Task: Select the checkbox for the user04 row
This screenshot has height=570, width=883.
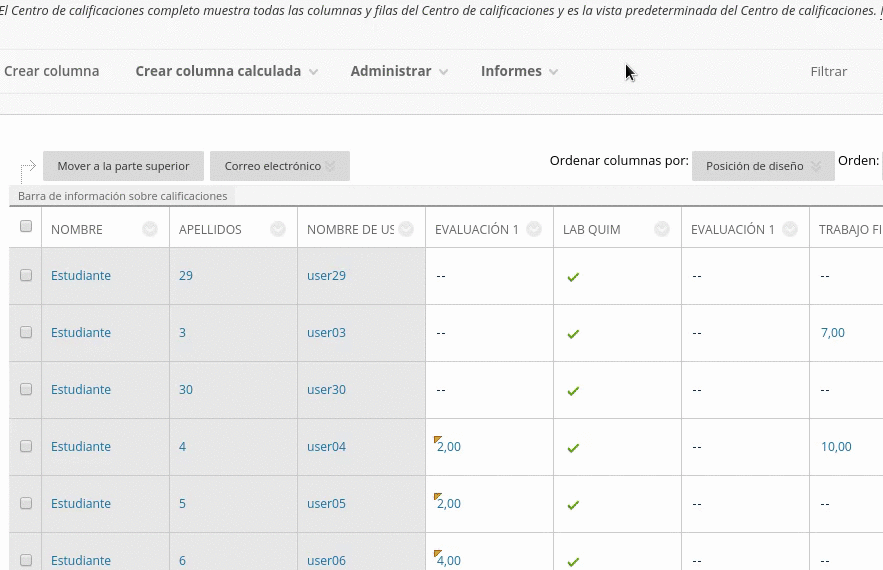Action: click(x=26, y=446)
